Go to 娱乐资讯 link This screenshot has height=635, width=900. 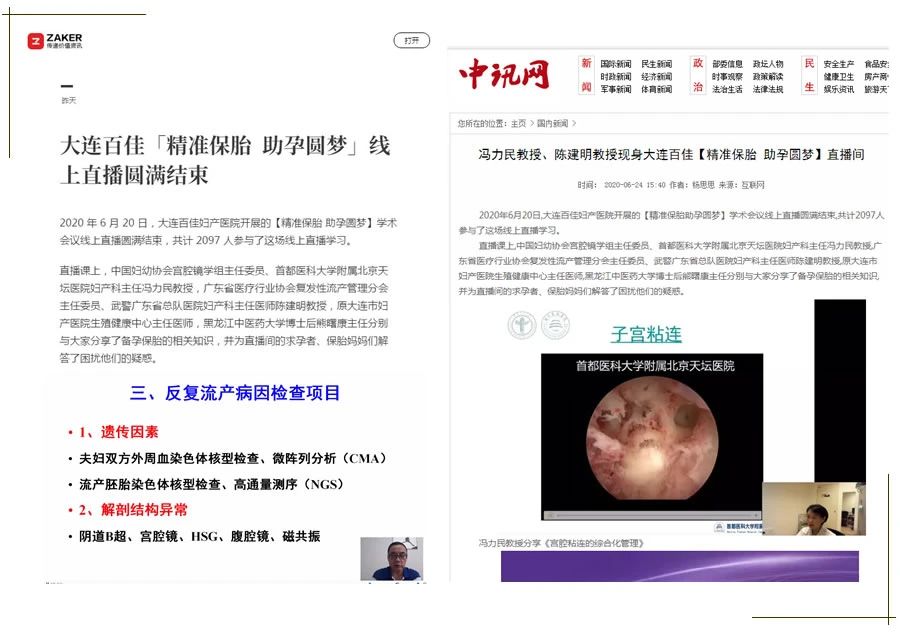[x=838, y=90]
